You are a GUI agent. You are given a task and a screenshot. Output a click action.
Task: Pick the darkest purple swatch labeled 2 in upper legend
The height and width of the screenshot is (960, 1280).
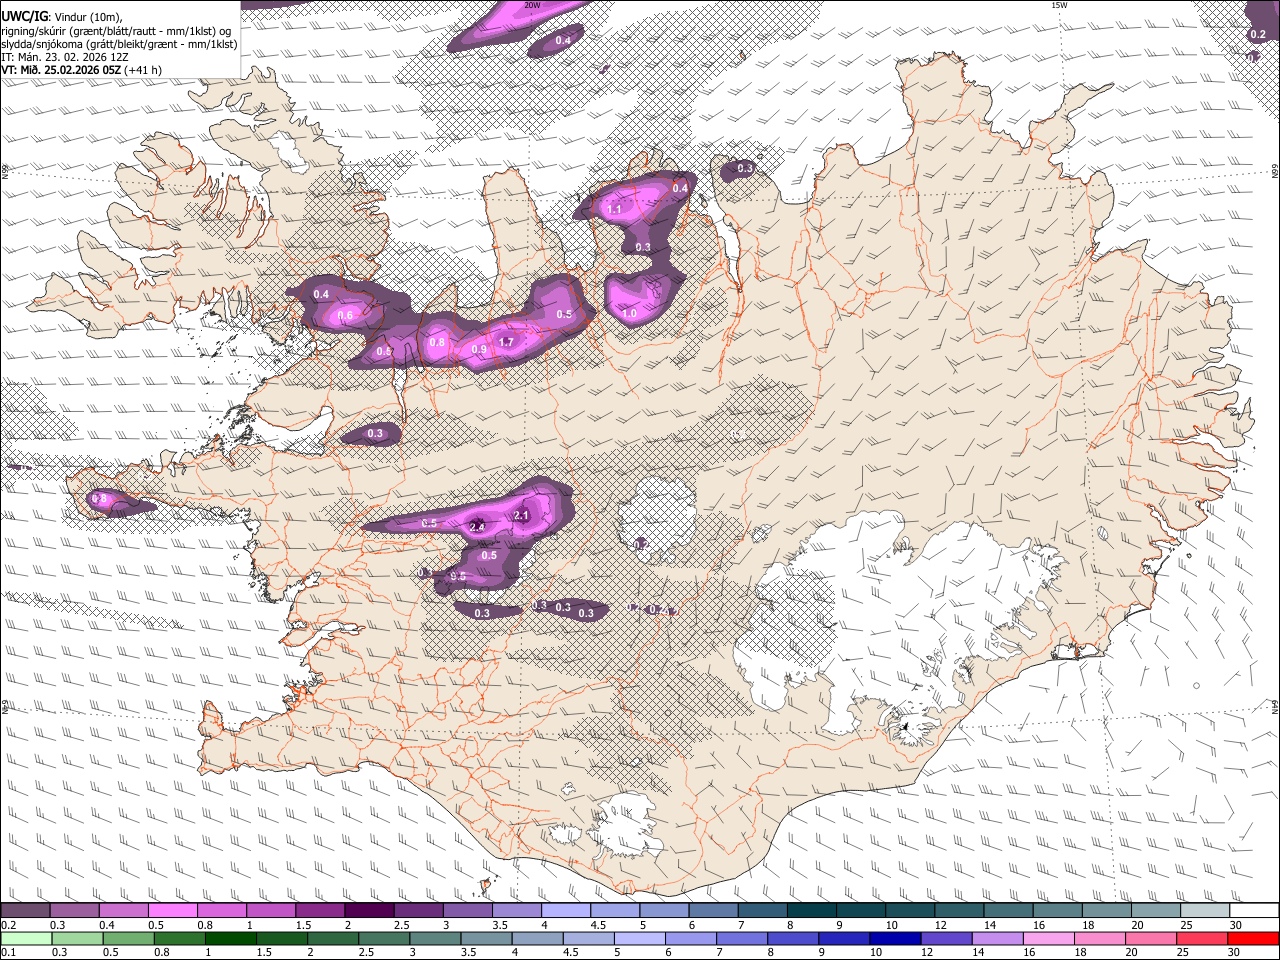369,911
